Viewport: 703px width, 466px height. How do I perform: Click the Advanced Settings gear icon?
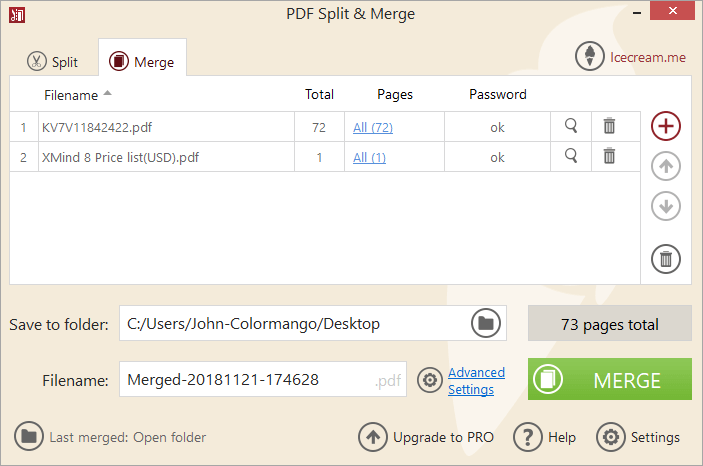pos(430,380)
